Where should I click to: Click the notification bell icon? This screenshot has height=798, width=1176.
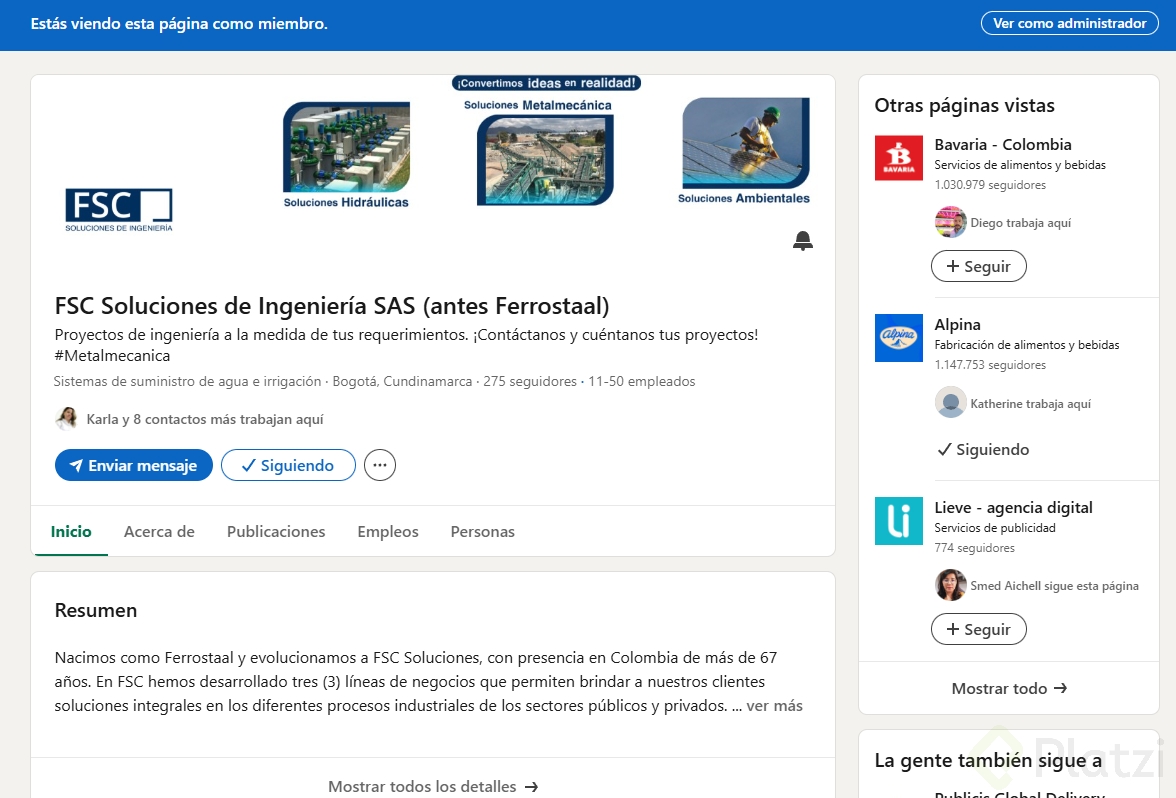pyautogui.click(x=802, y=241)
